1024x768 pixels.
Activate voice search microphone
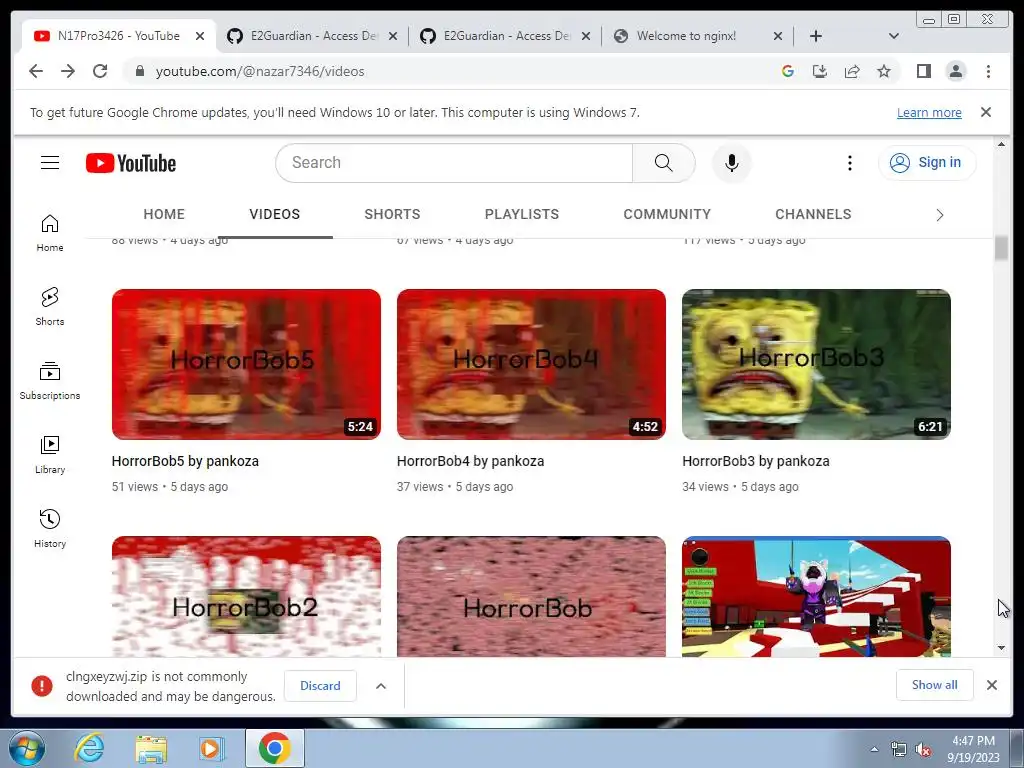tap(731, 163)
